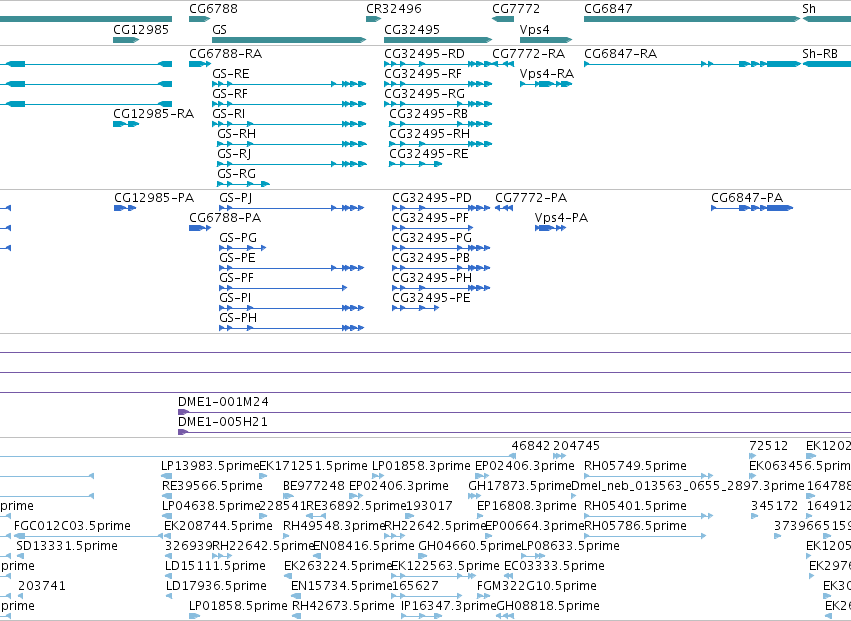Image resolution: width=851 pixels, height=621 pixels.
Task: Click the CG6847-PA protein label
Action: tap(747, 198)
